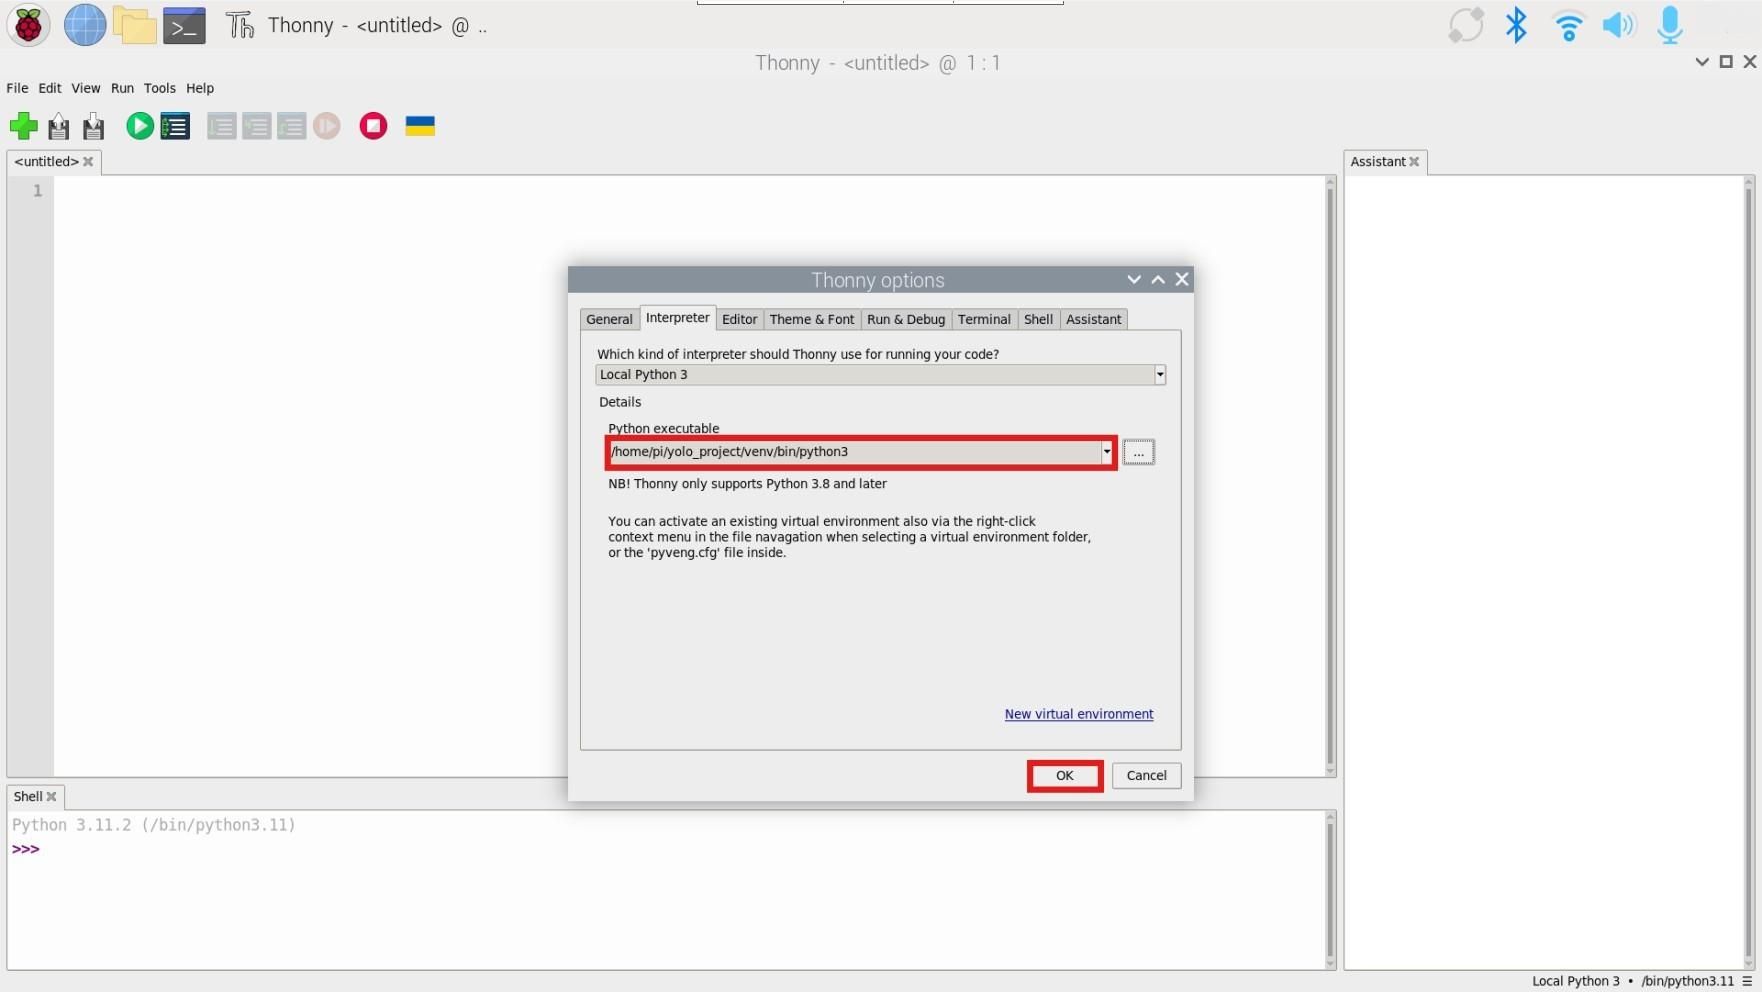Viewport: 1762px width, 992px height.
Task: Click the microphone tray icon
Action: (1669, 25)
